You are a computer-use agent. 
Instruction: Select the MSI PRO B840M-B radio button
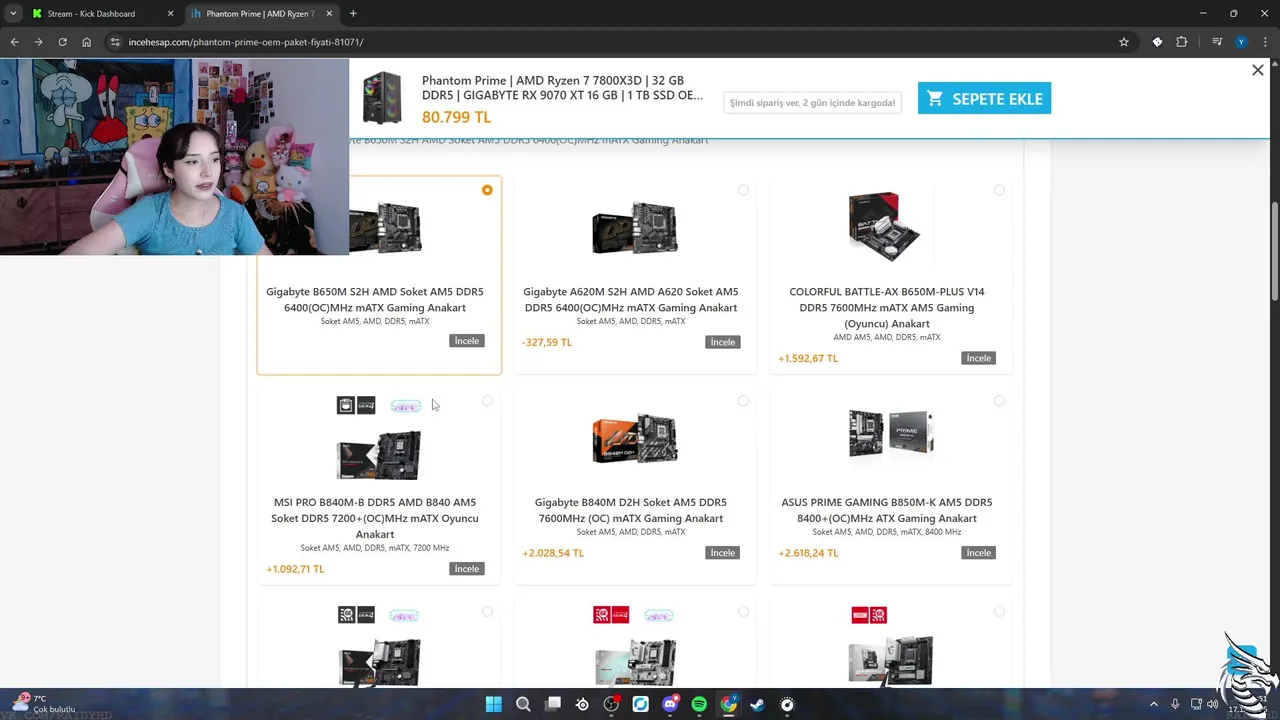(487, 401)
